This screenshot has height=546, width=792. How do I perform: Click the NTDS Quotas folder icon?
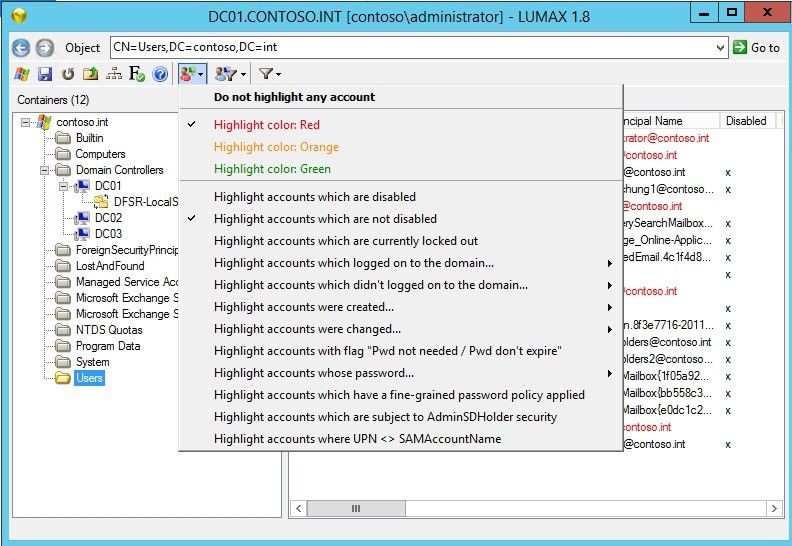63,330
